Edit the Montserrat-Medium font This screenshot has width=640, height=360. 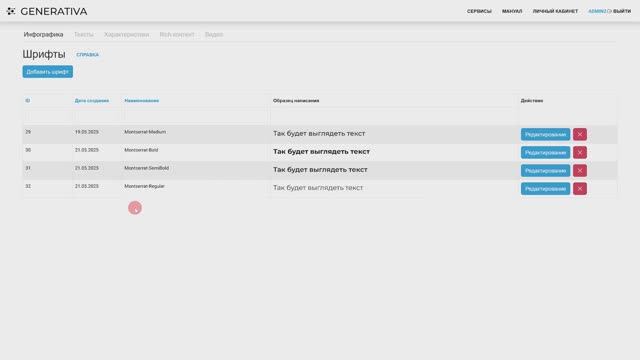pos(545,134)
